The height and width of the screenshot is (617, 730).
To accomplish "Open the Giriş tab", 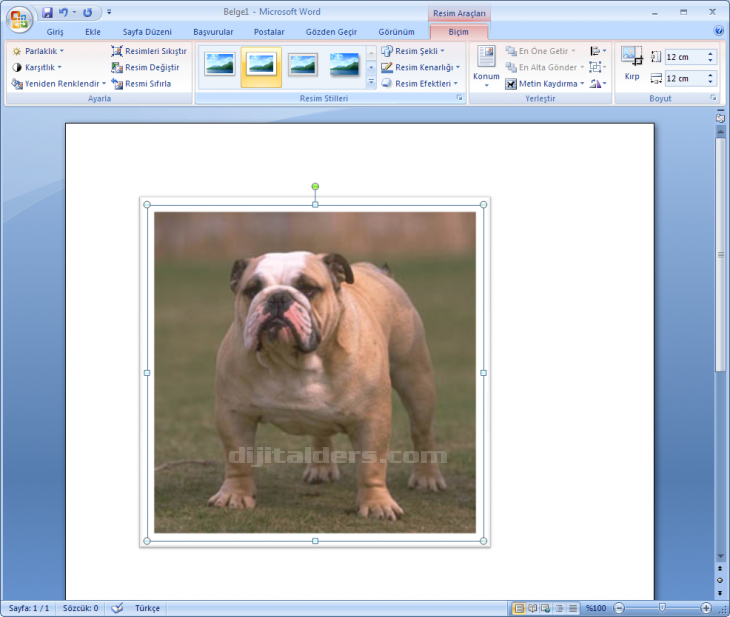I will tap(55, 32).
